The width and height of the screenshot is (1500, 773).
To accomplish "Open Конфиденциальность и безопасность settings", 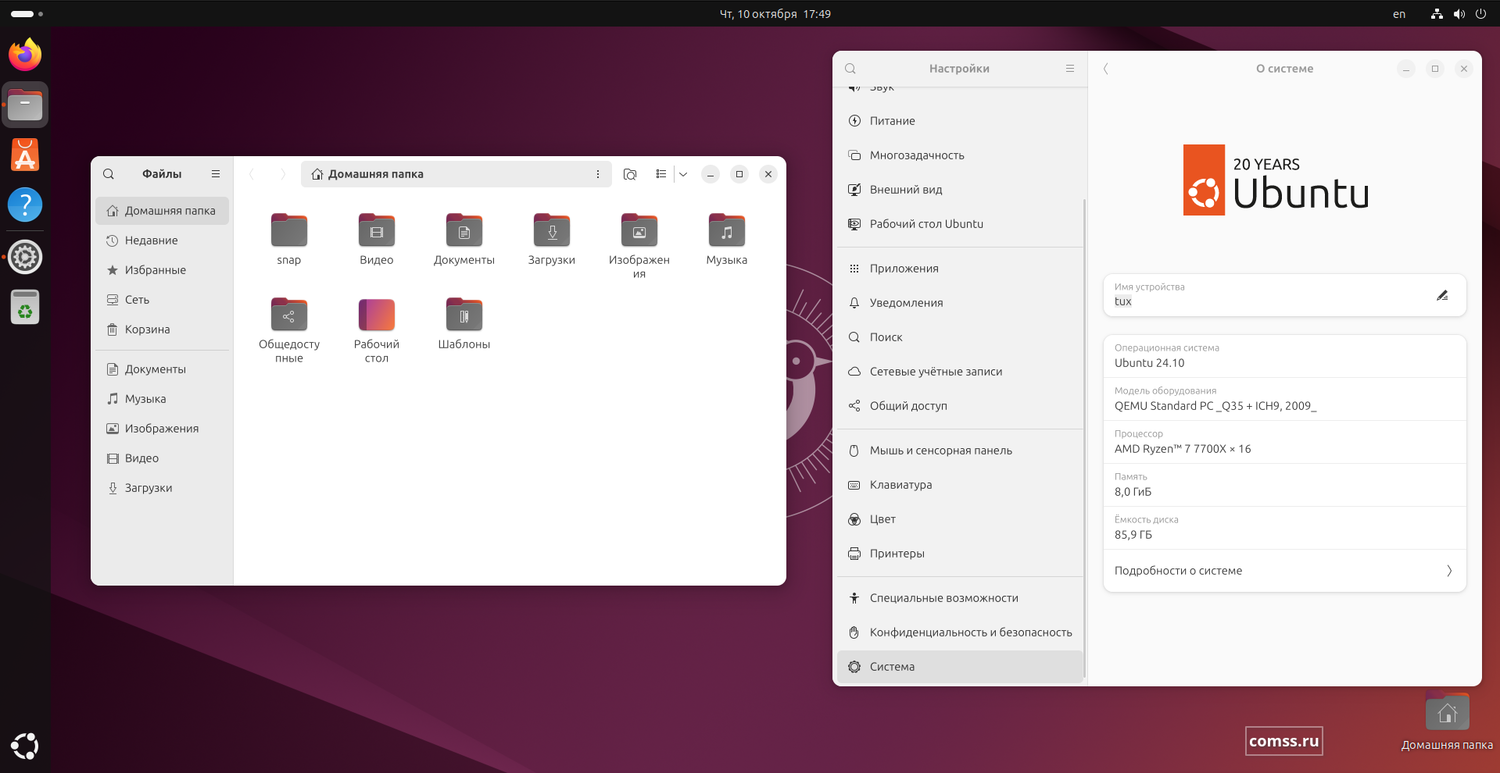I will click(960, 633).
